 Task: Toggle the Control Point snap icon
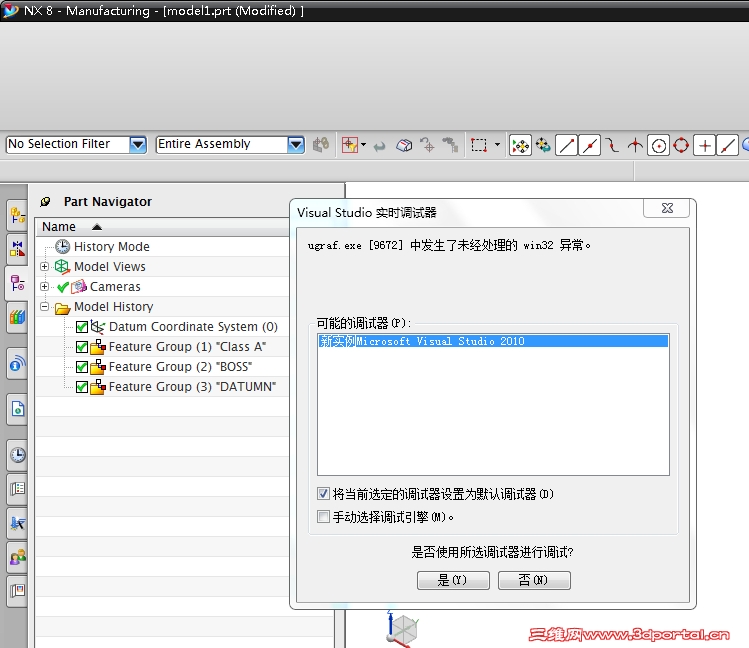pyautogui.click(x=612, y=145)
